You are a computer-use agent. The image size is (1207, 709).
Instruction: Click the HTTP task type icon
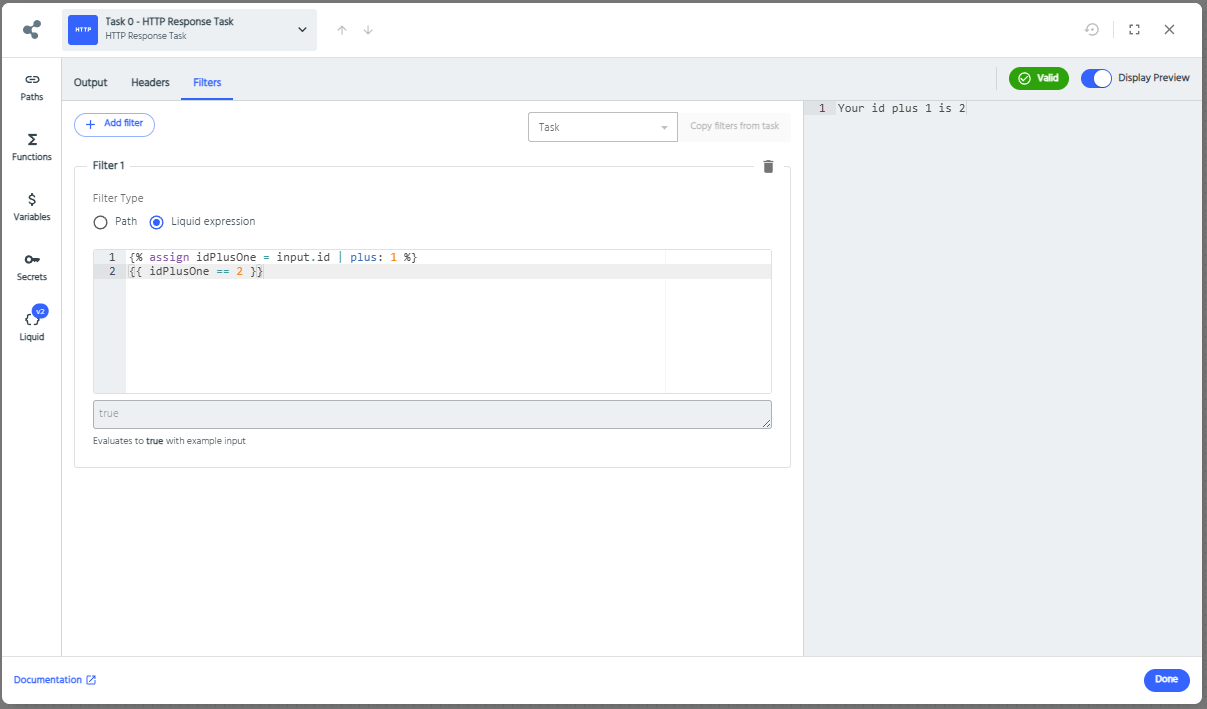tap(83, 30)
